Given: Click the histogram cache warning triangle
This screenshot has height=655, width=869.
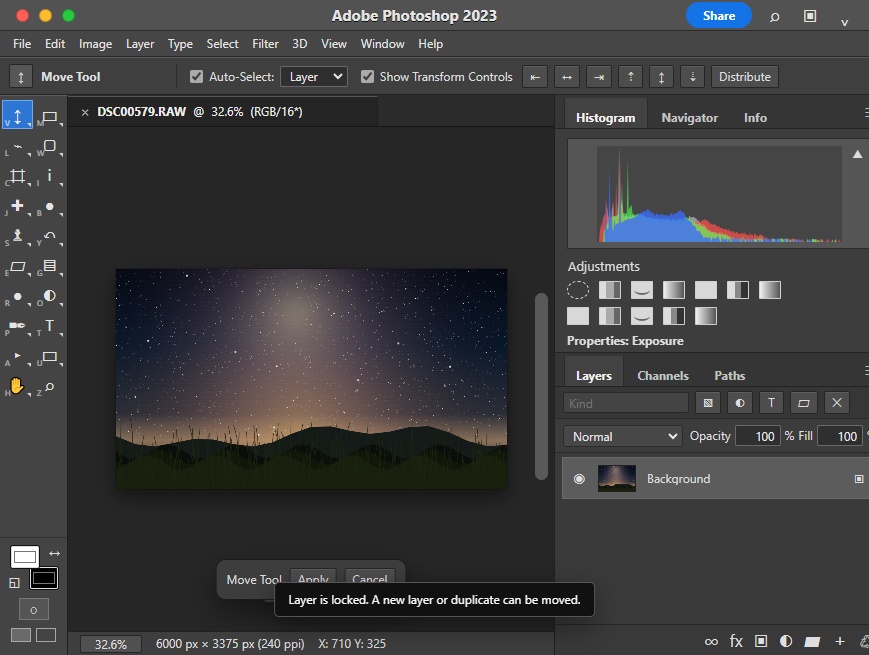Looking at the screenshot, I should [857, 154].
